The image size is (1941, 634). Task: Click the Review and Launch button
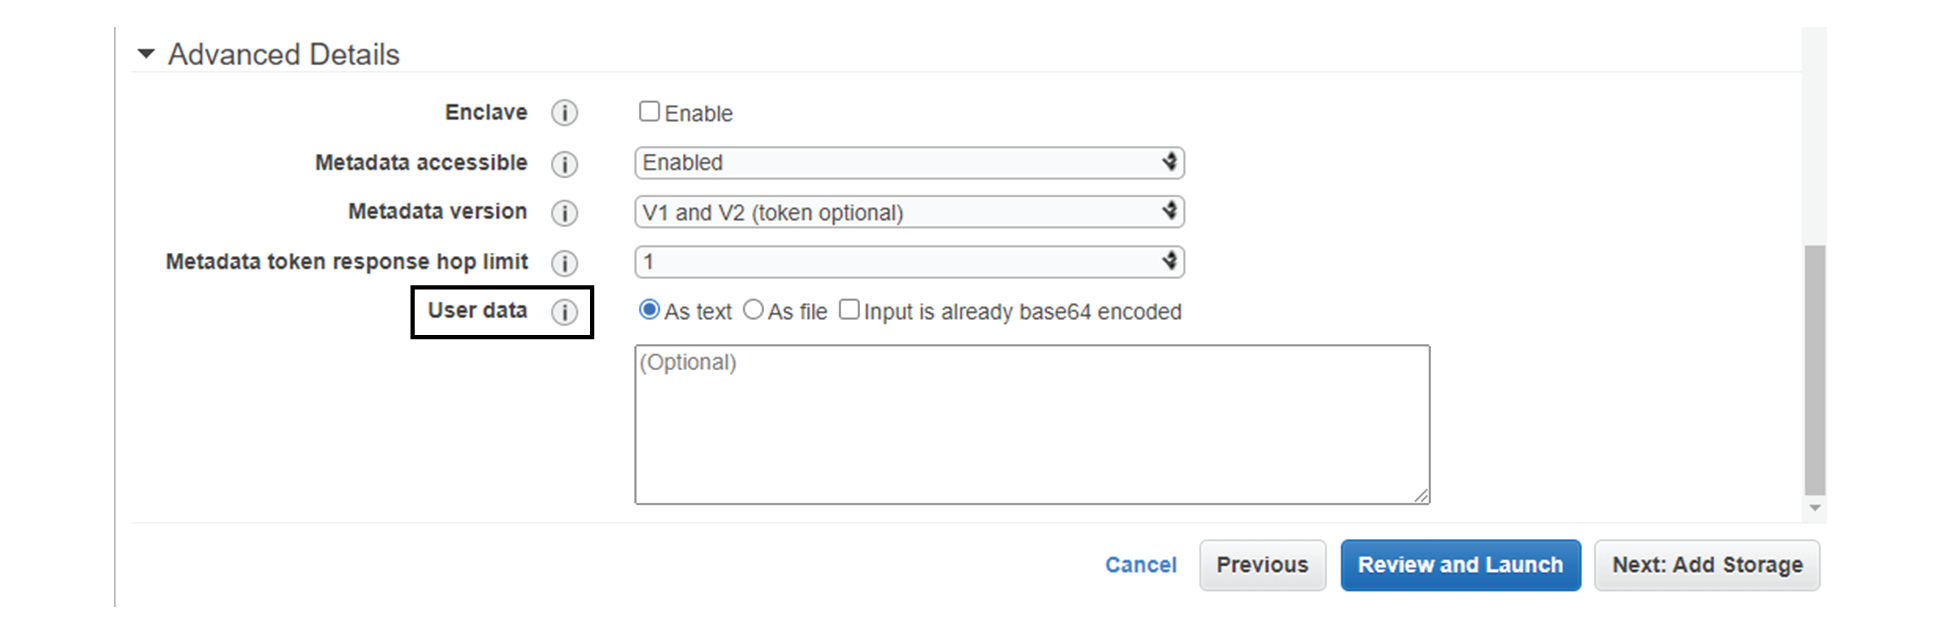click(x=1460, y=565)
